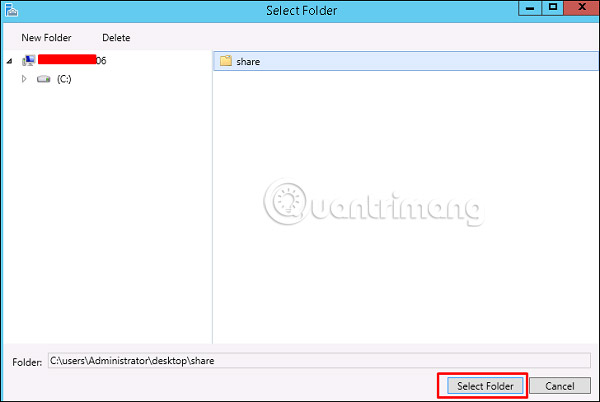600x402 pixels.
Task: Close the Select Folder window
Action: tap(582, 7)
